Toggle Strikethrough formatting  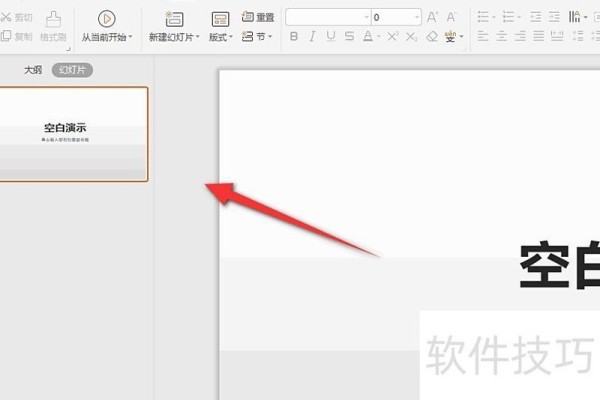[349, 36]
